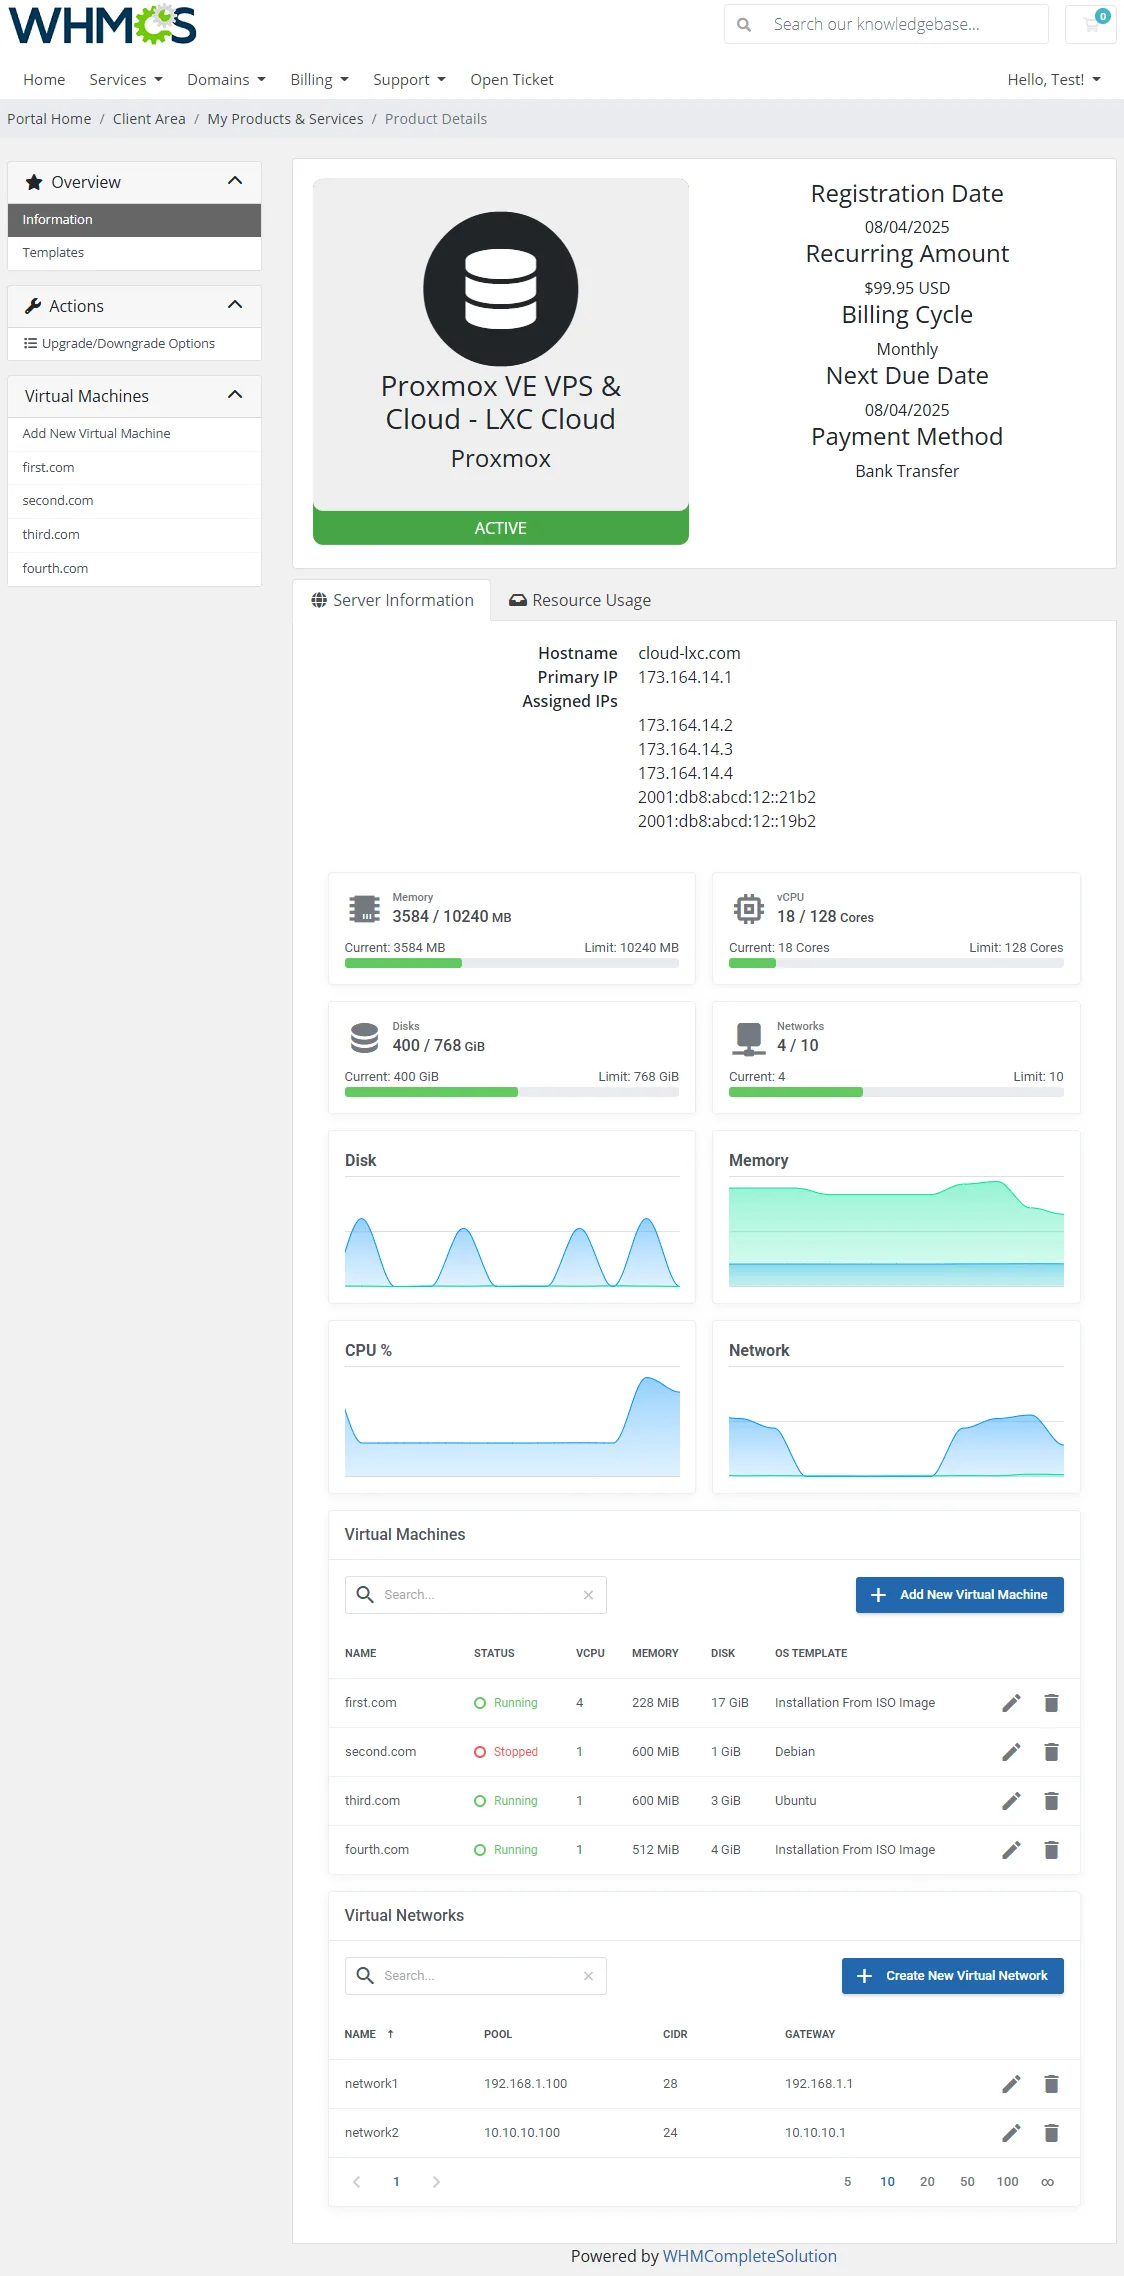Image resolution: width=1124 pixels, height=2276 pixels.
Task: Click the Disks usage progress bar
Action: tap(512, 1093)
